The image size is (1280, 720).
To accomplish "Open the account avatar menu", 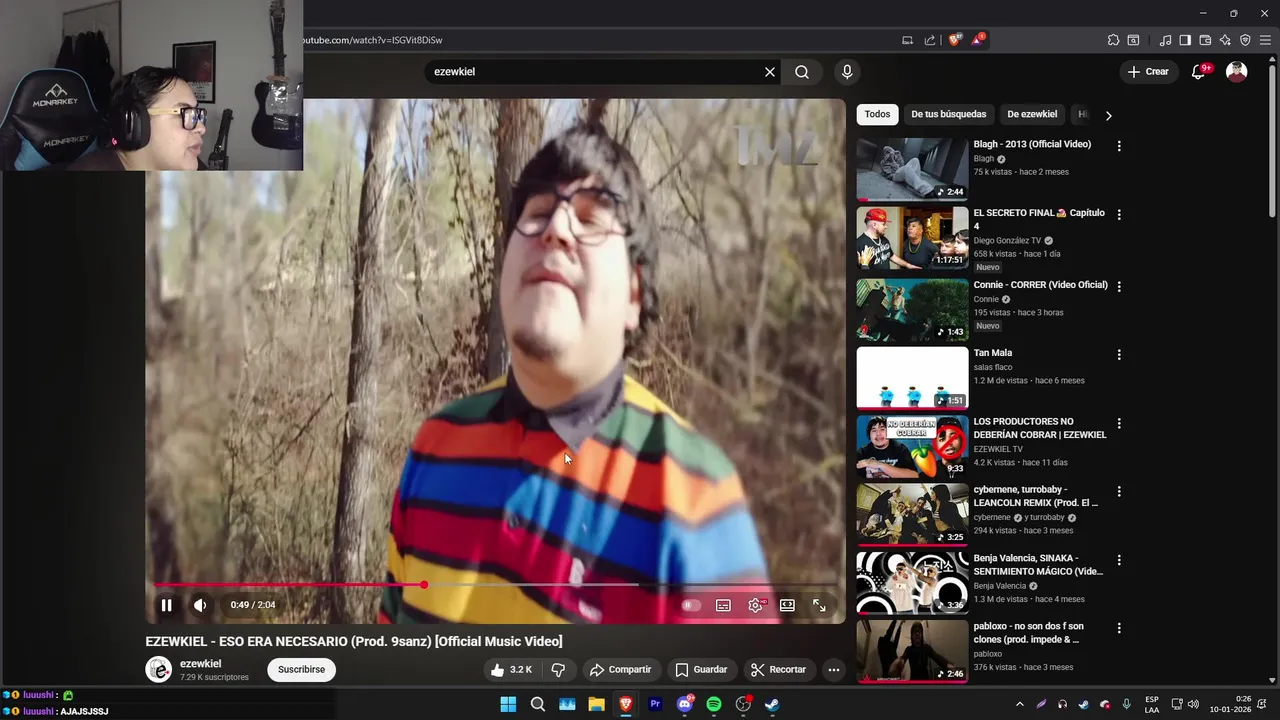I will pos(1237,72).
